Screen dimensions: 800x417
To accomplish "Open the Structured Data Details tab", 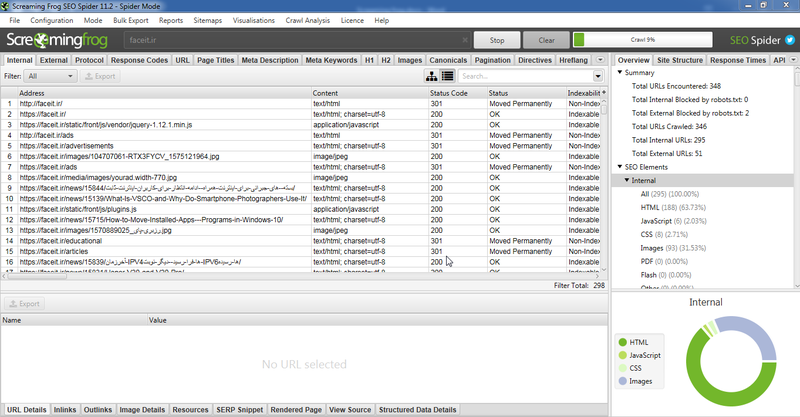I will coord(417,410).
